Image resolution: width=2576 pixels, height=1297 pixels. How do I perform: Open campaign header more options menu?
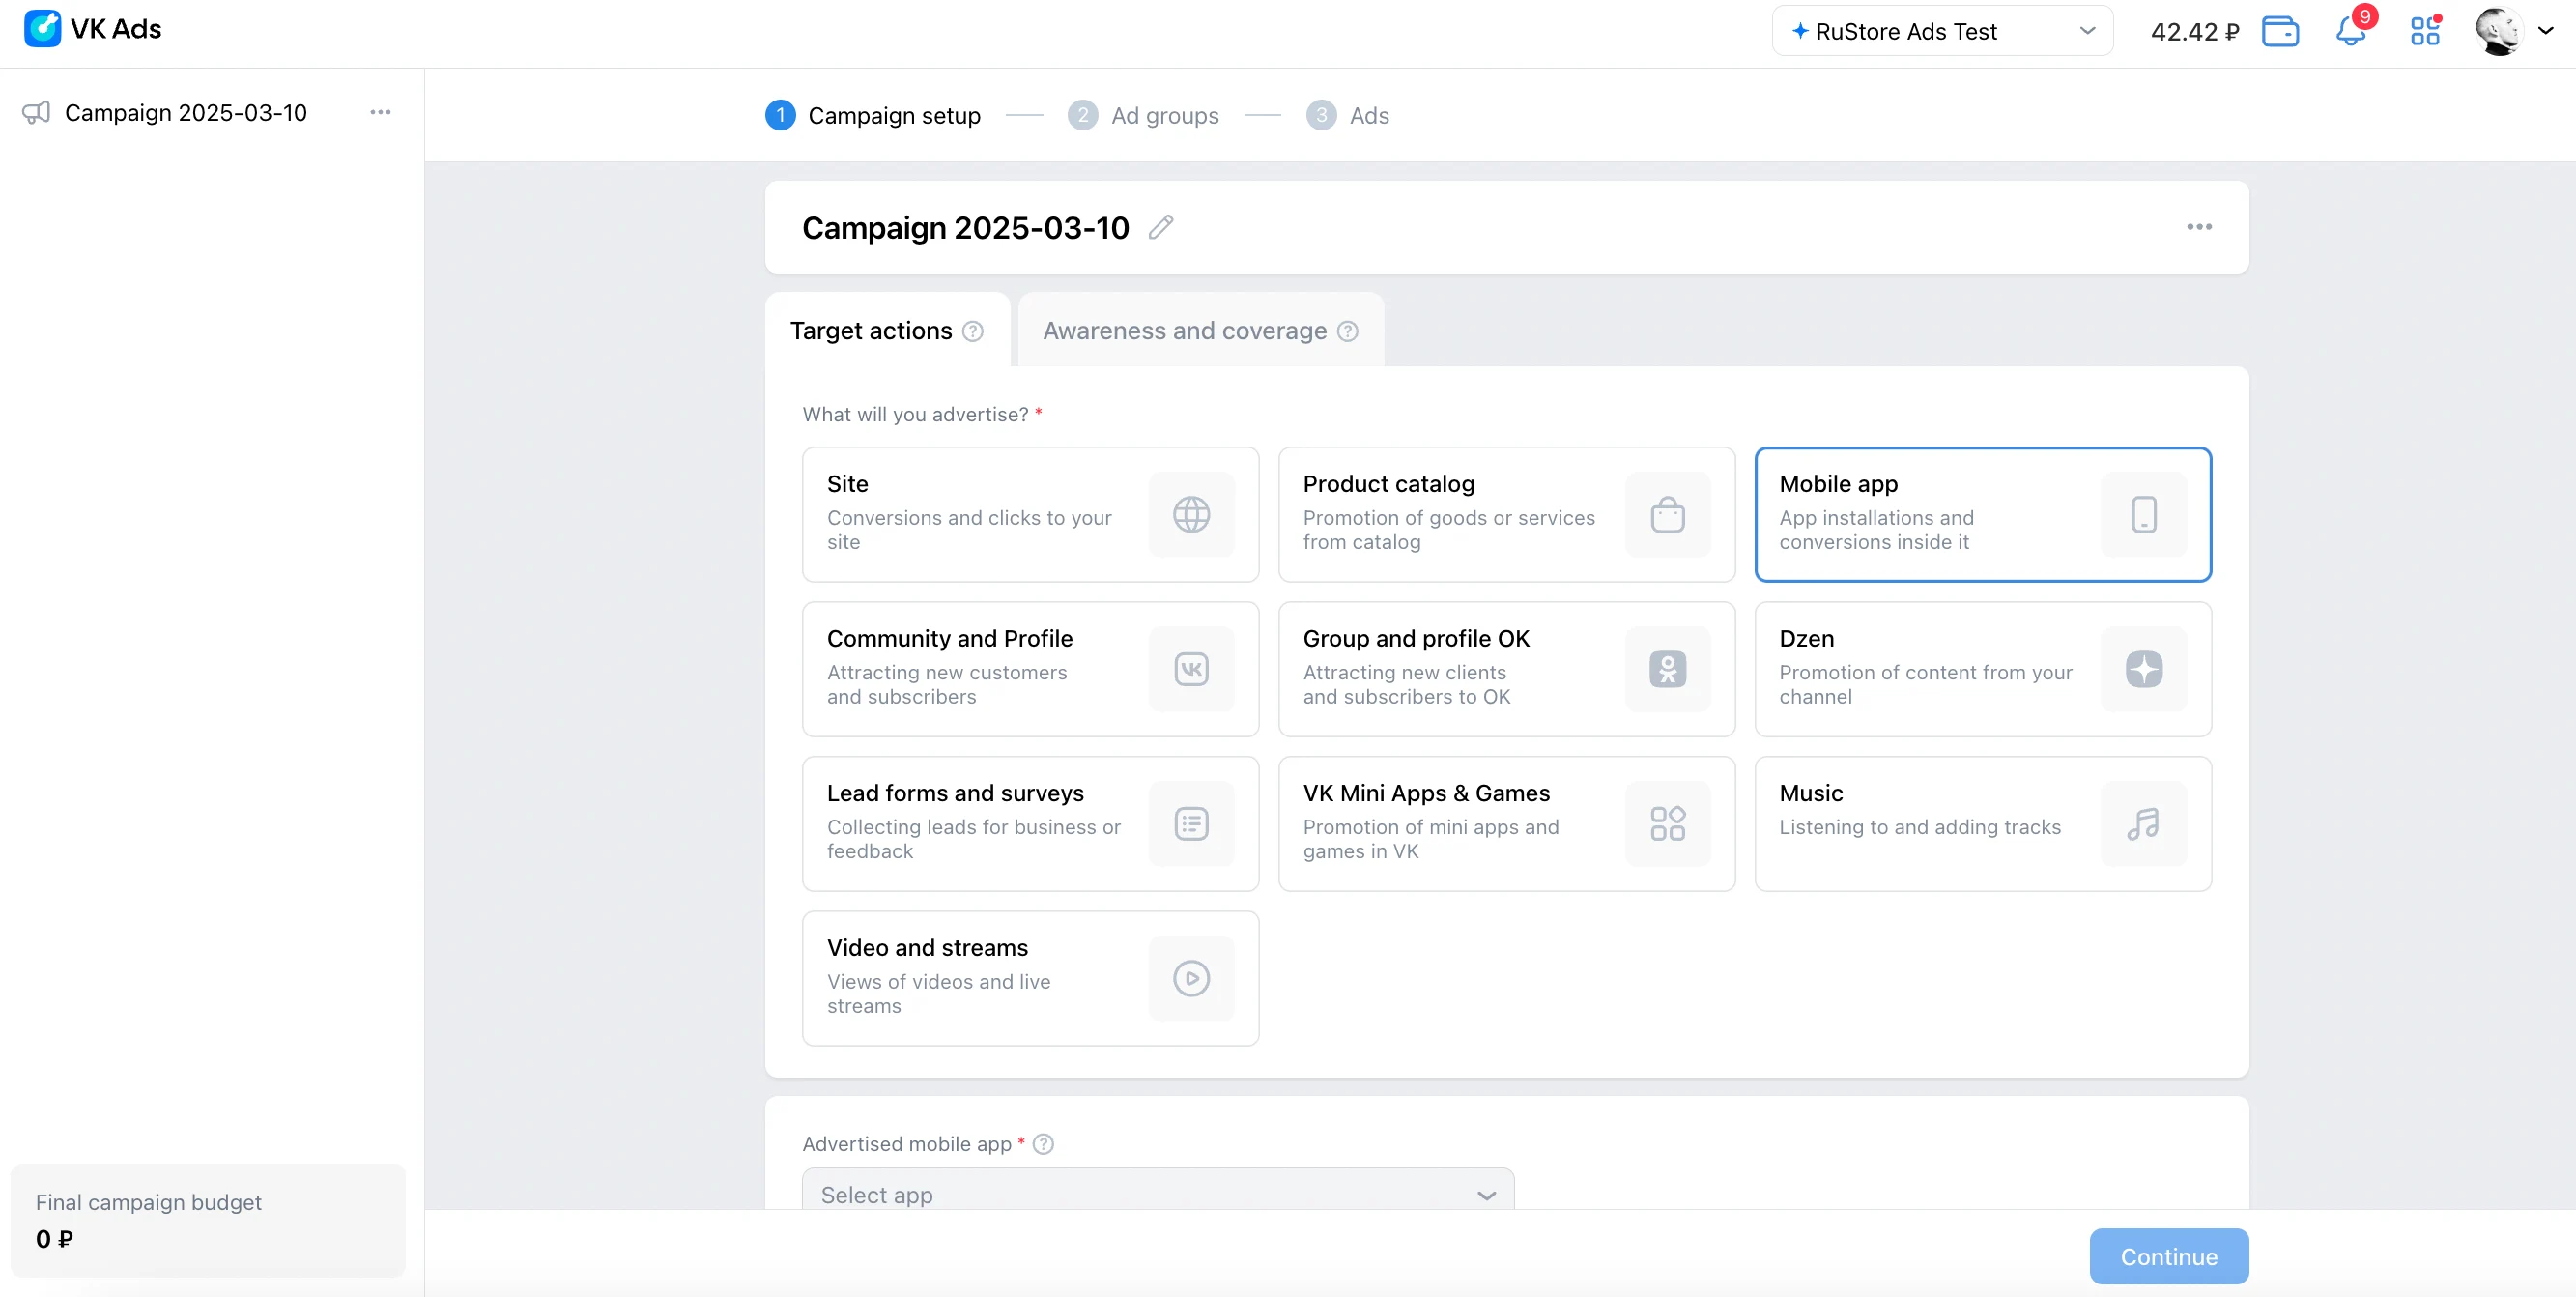coord(2199,227)
